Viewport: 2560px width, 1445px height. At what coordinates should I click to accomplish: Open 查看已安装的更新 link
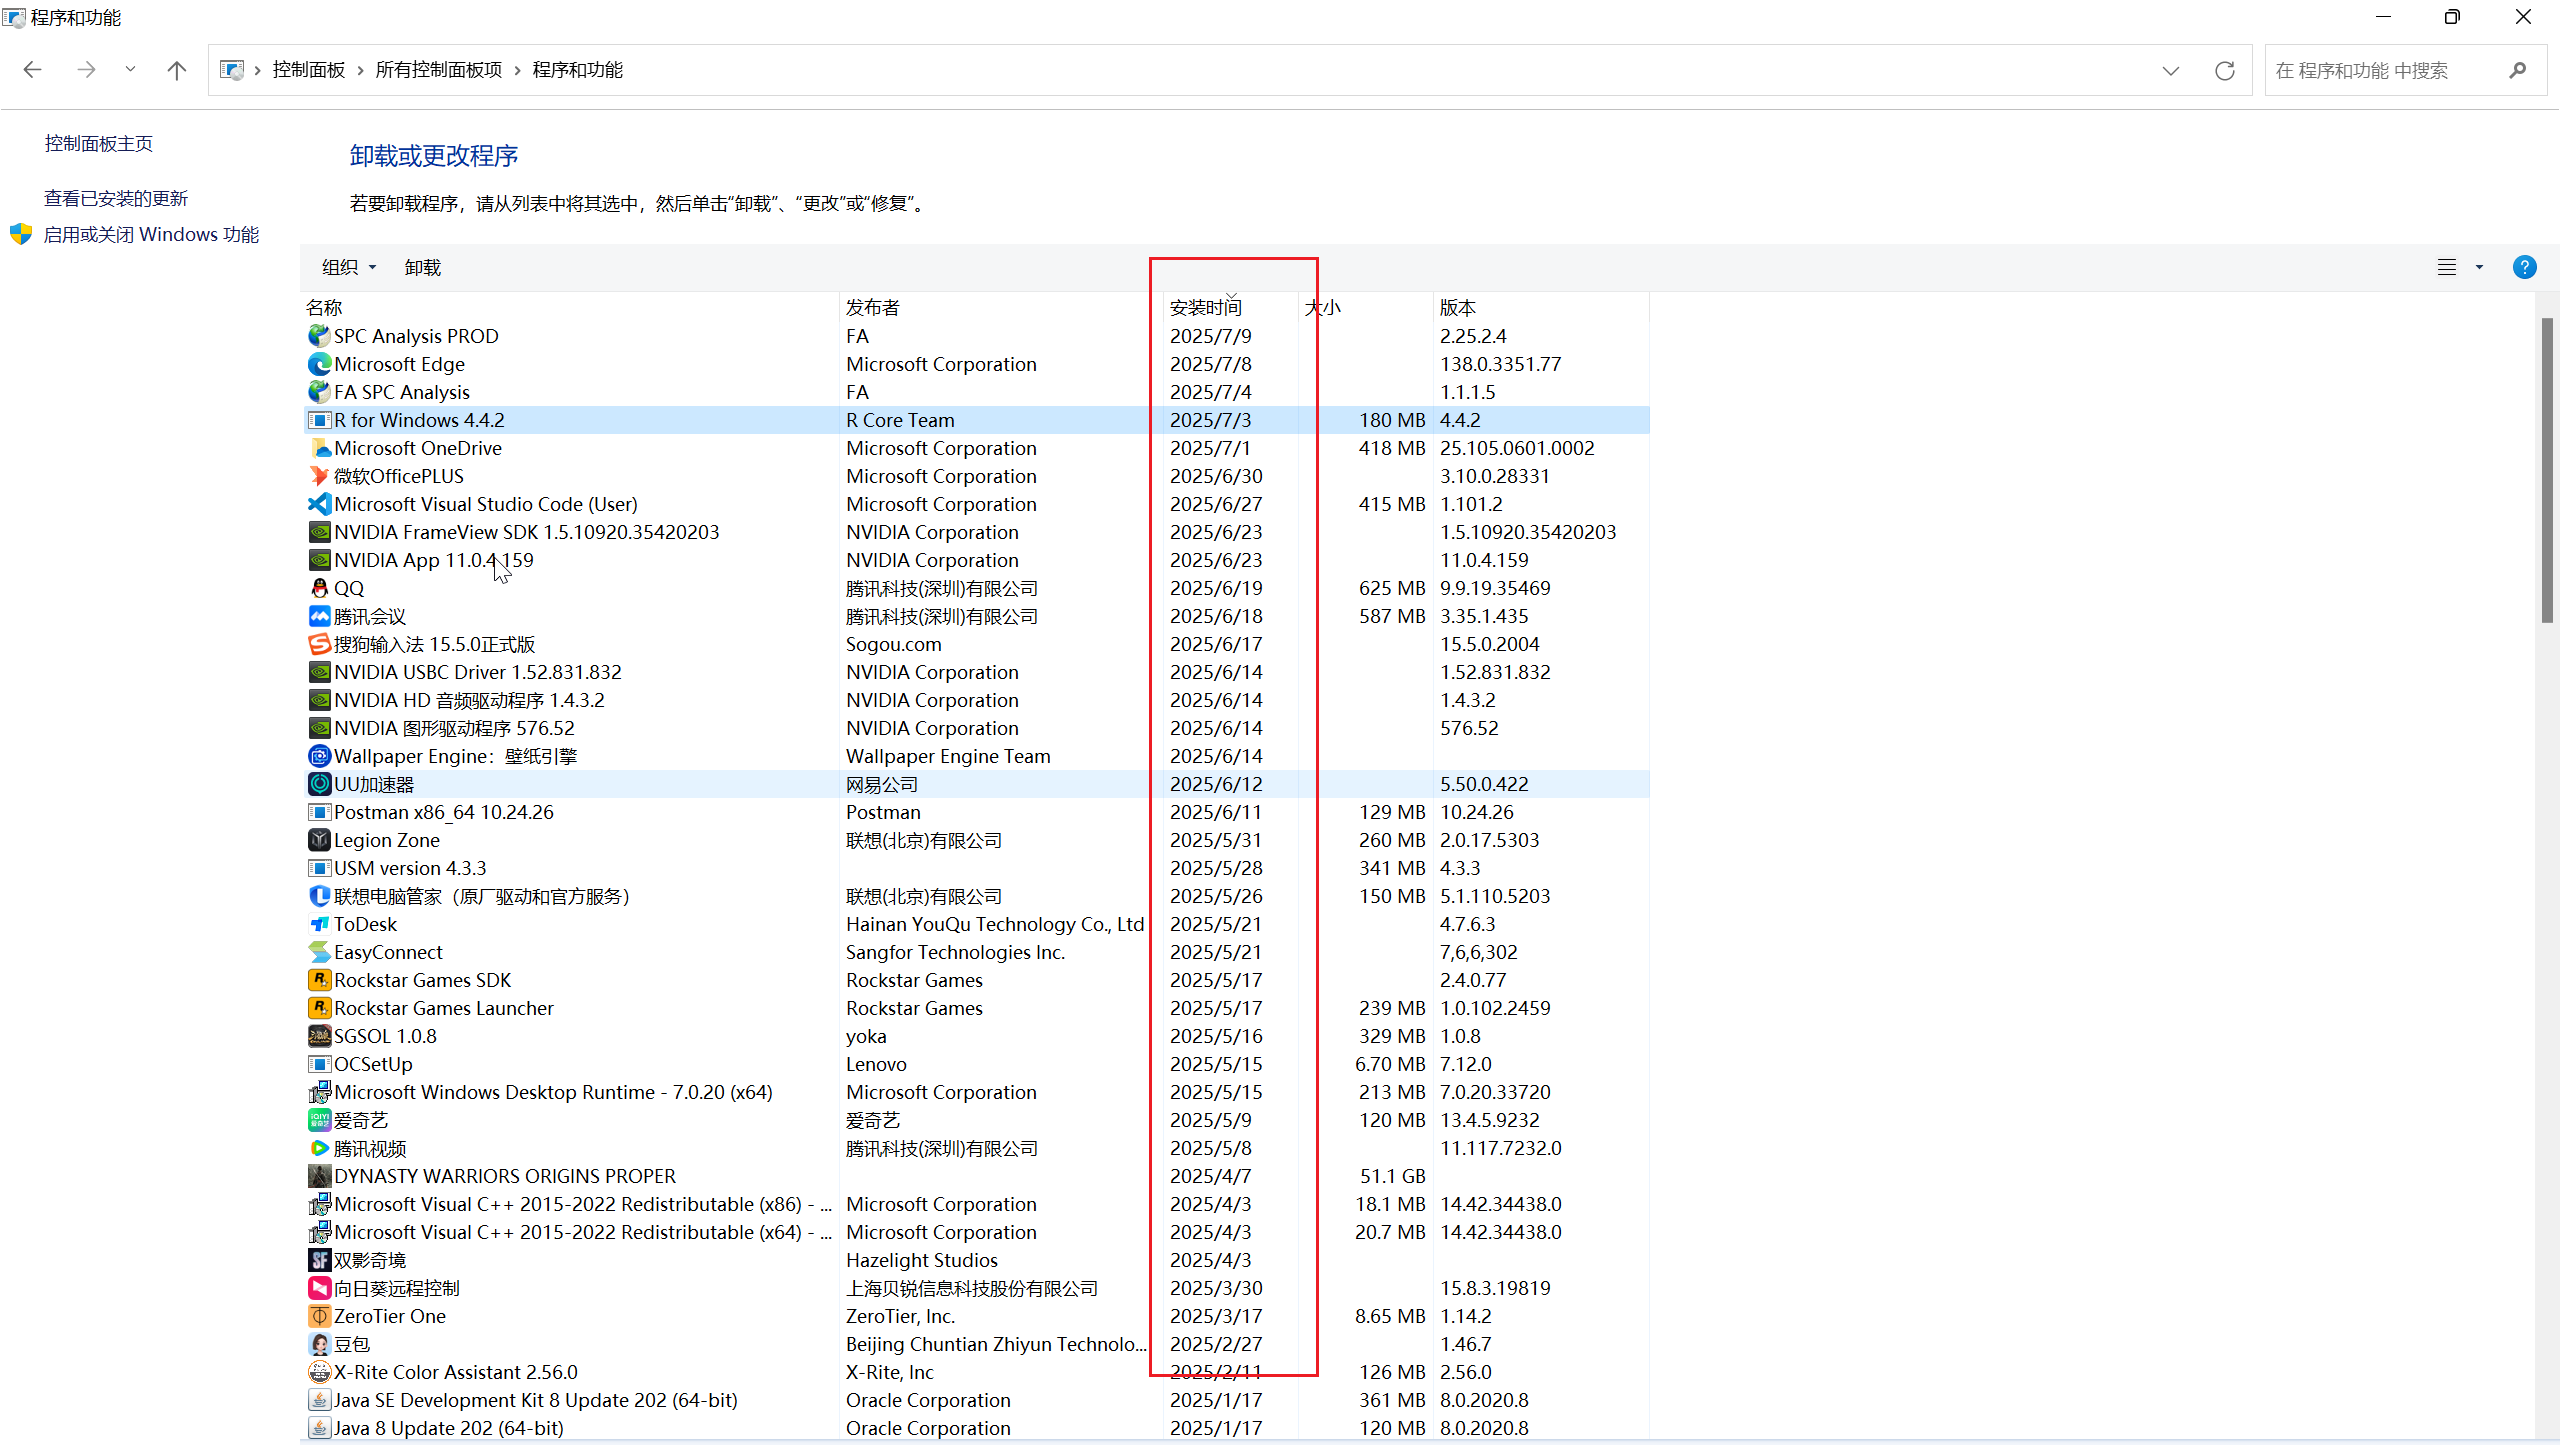click(x=116, y=198)
